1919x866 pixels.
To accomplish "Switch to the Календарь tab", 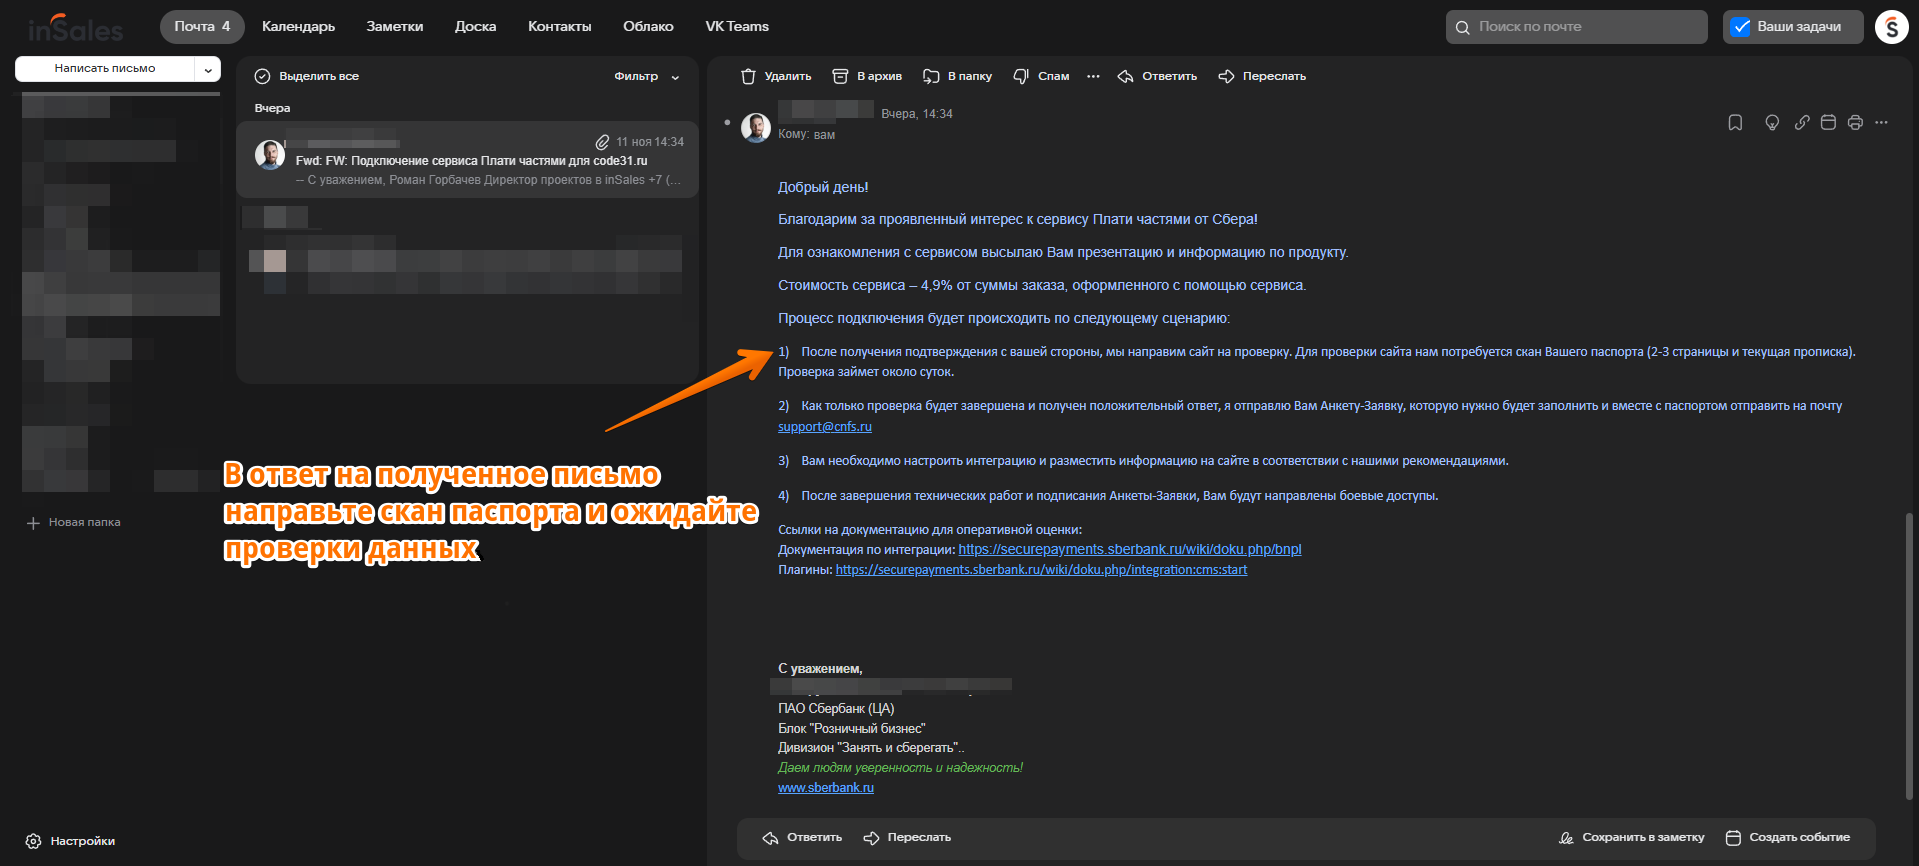I will point(298,27).
